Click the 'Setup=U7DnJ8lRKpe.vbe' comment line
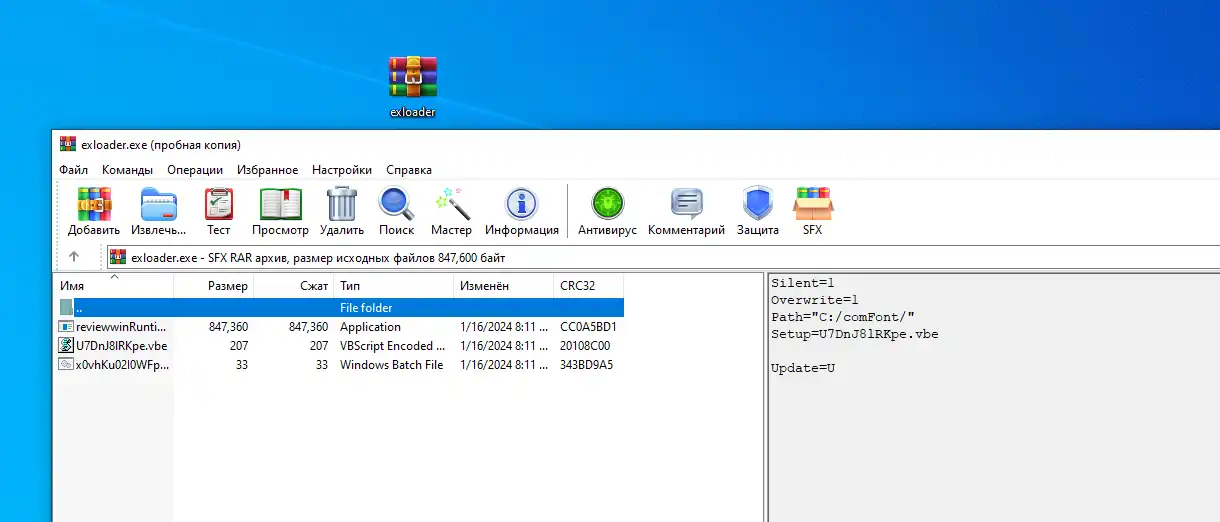1220x522 pixels. click(x=854, y=334)
